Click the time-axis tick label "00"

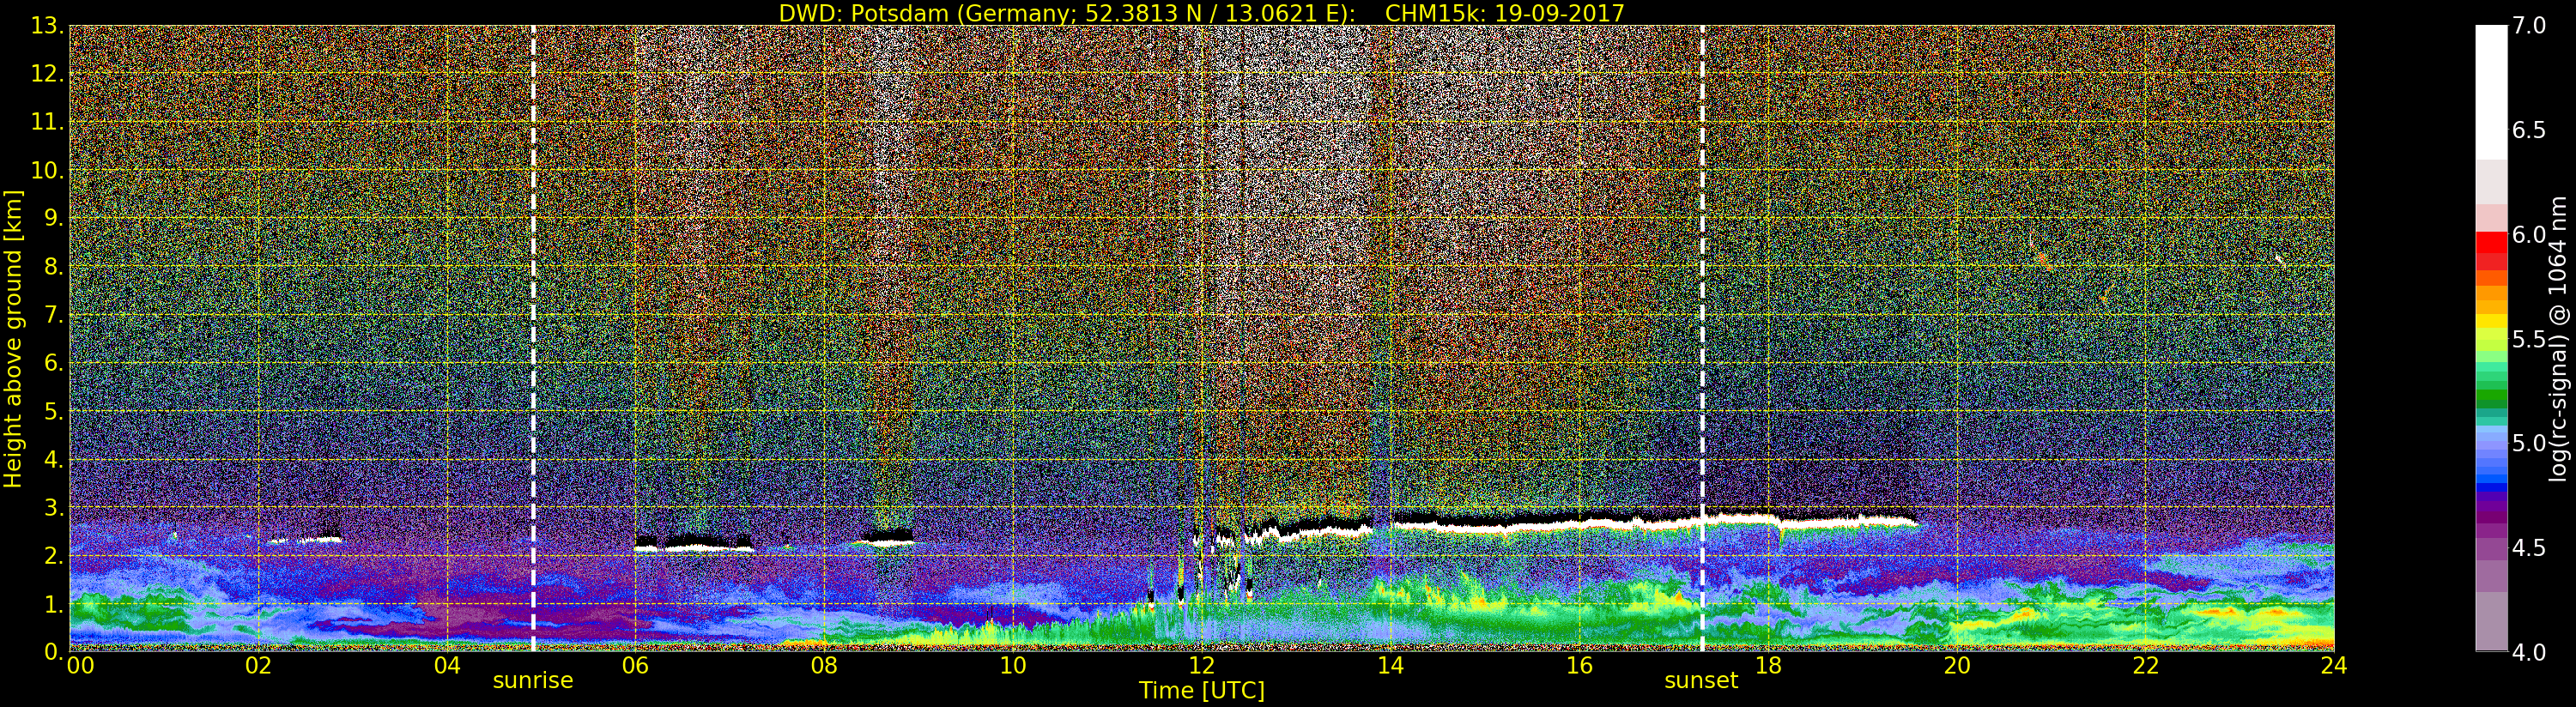[x=80, y=665]
